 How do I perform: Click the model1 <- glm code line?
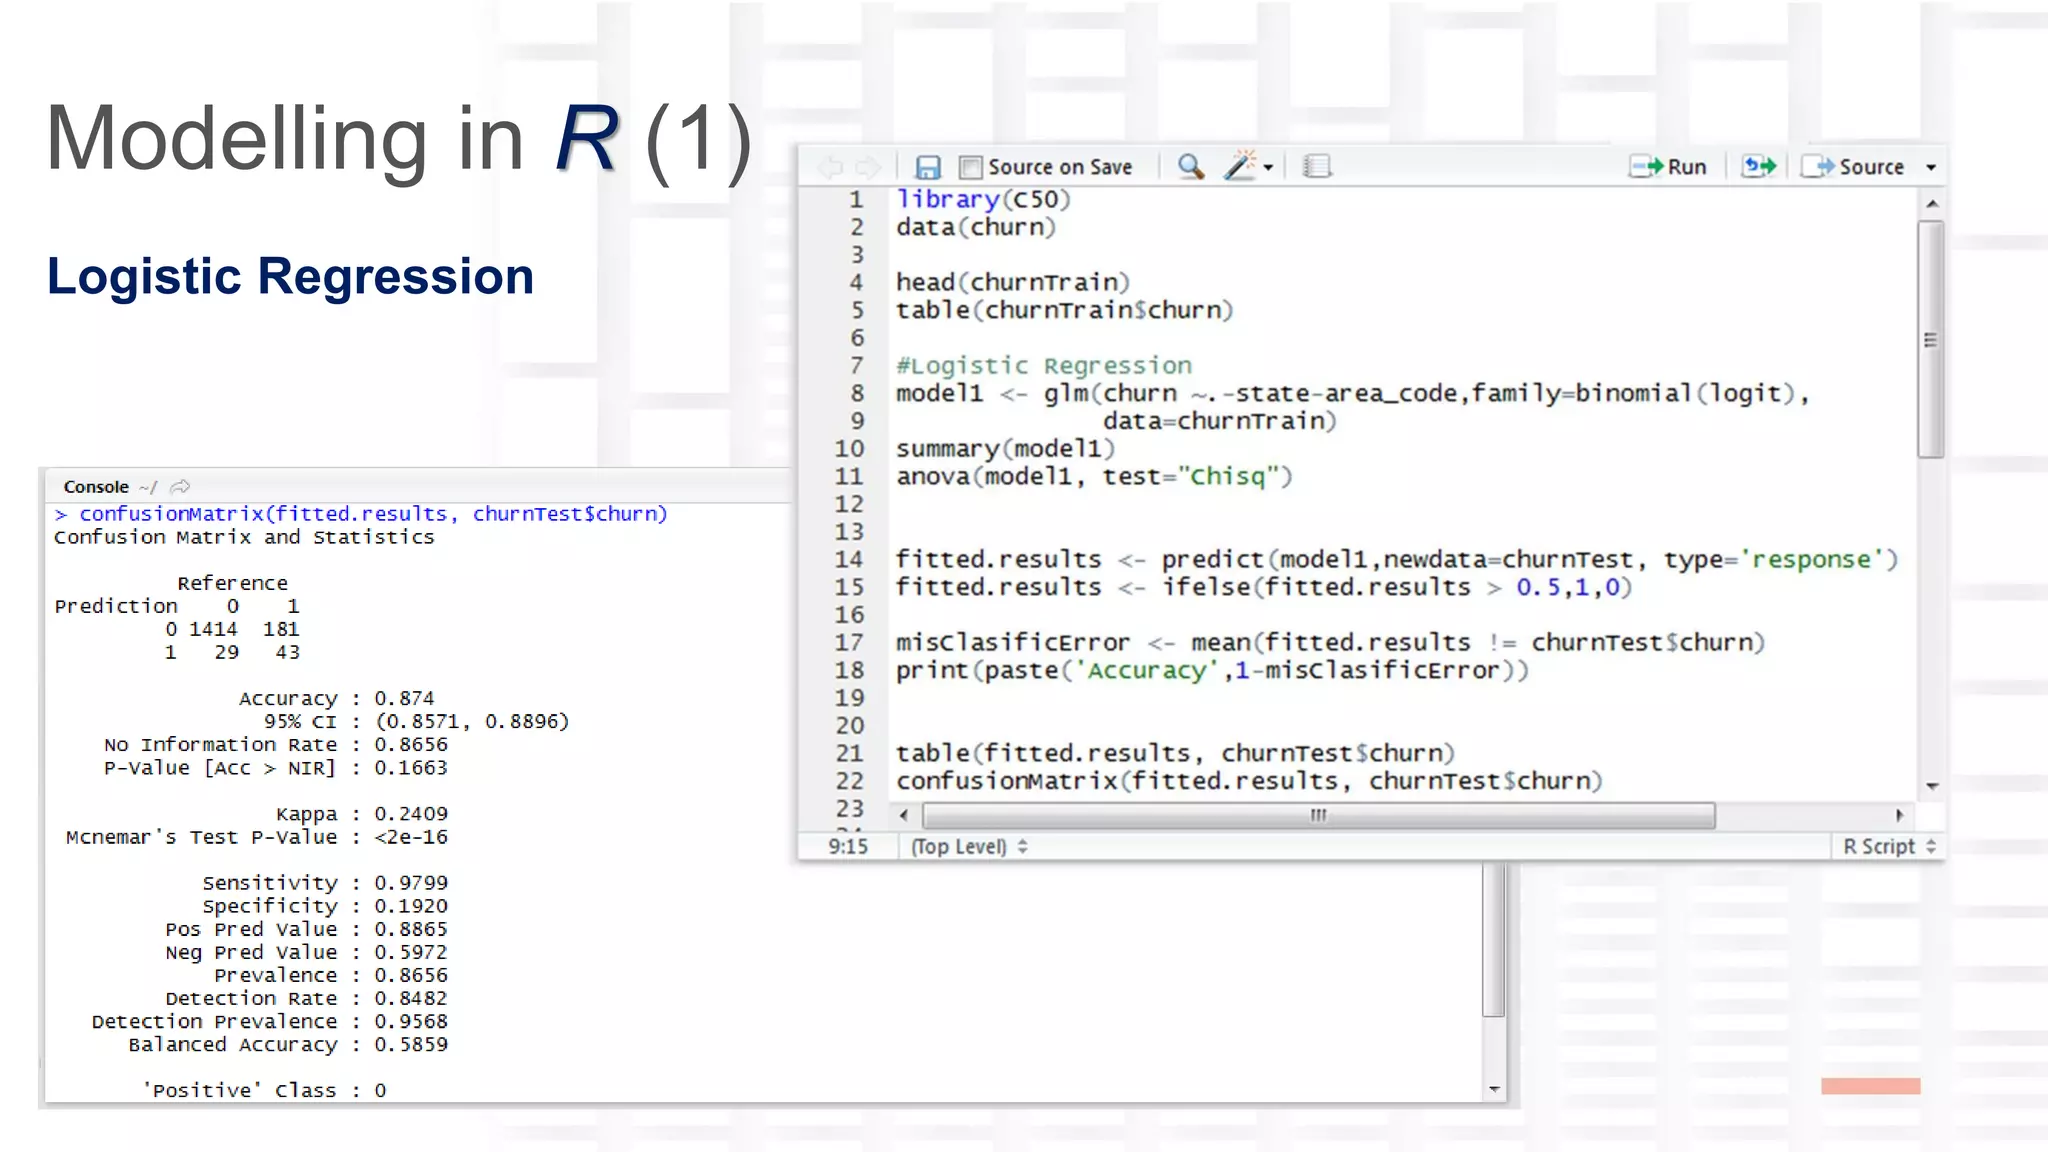[x=1353, y=394]
